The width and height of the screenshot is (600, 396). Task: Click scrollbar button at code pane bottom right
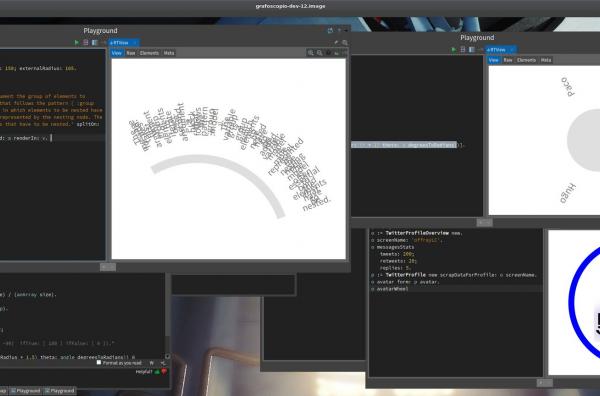pos(167,357)
